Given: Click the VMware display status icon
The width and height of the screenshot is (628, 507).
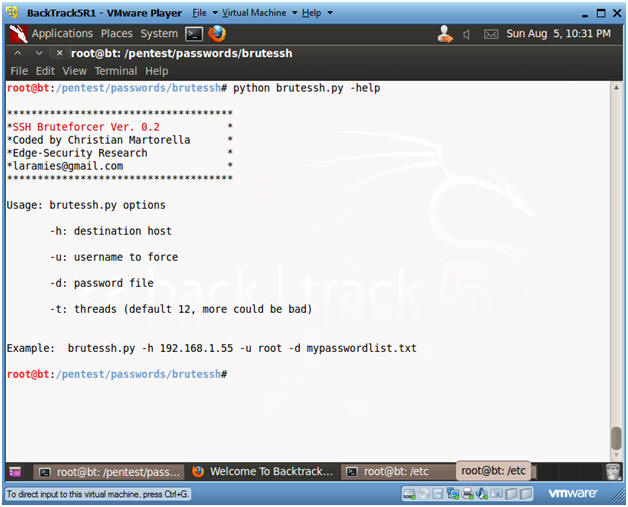Looking at the screenshot, I should pyautogui.click(x=497, y=494).
